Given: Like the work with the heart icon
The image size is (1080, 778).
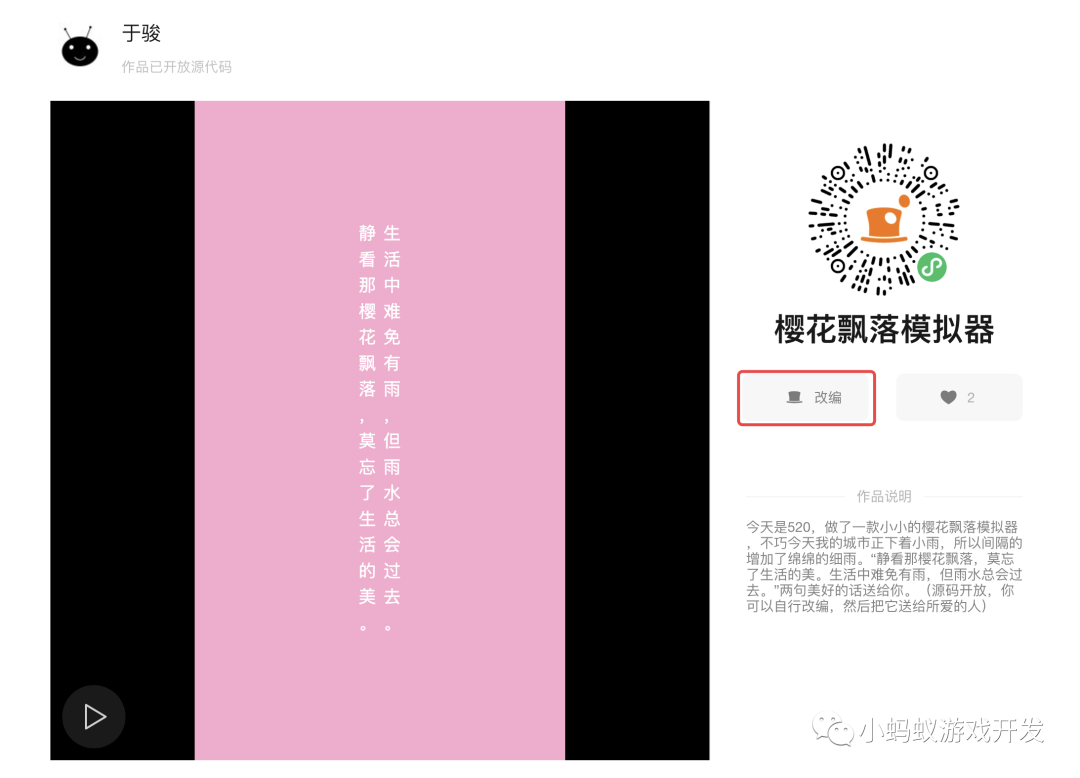Looking at the screenshot, I should point(948,397).
